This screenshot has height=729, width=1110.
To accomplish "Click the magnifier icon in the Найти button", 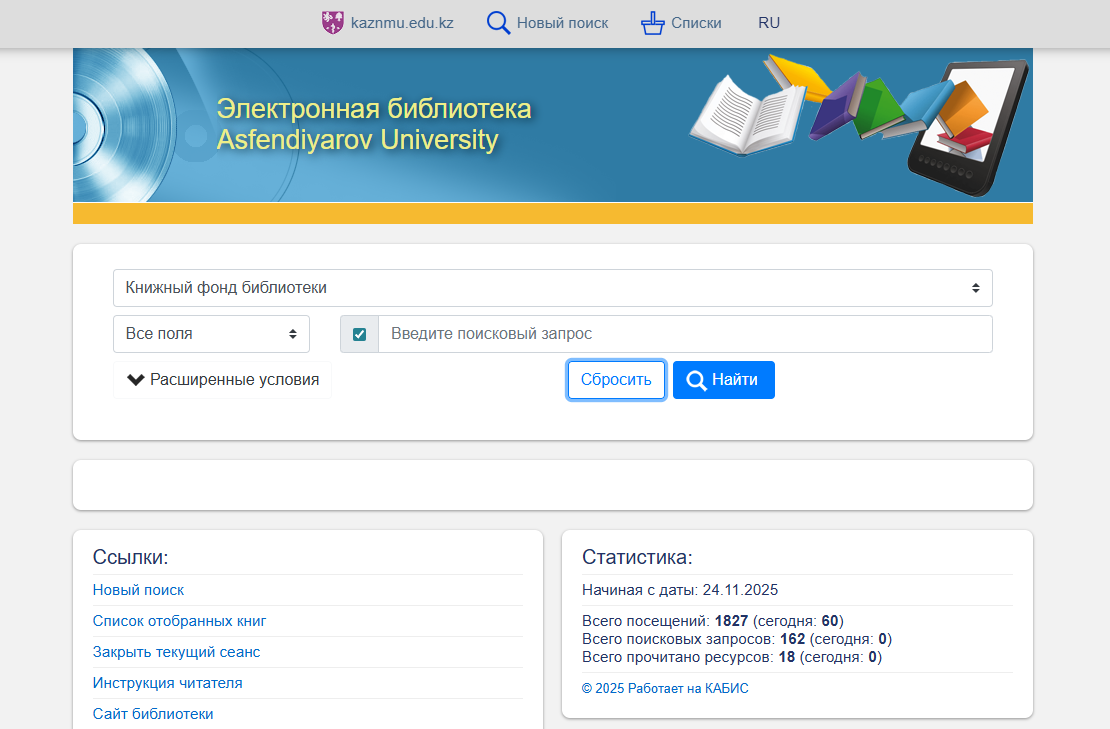I will (x=696, y=380).
